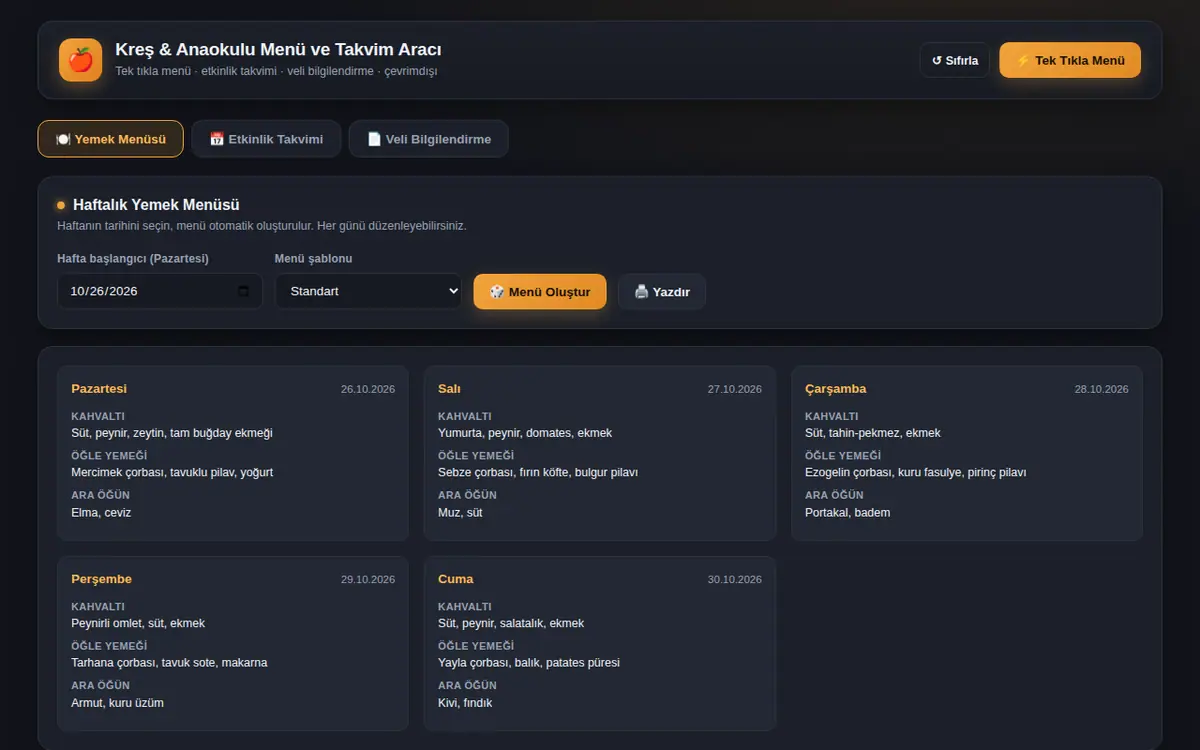Click the Menü Oluştur button
This screenshot has width=1200, height=750.
(540, 292)
